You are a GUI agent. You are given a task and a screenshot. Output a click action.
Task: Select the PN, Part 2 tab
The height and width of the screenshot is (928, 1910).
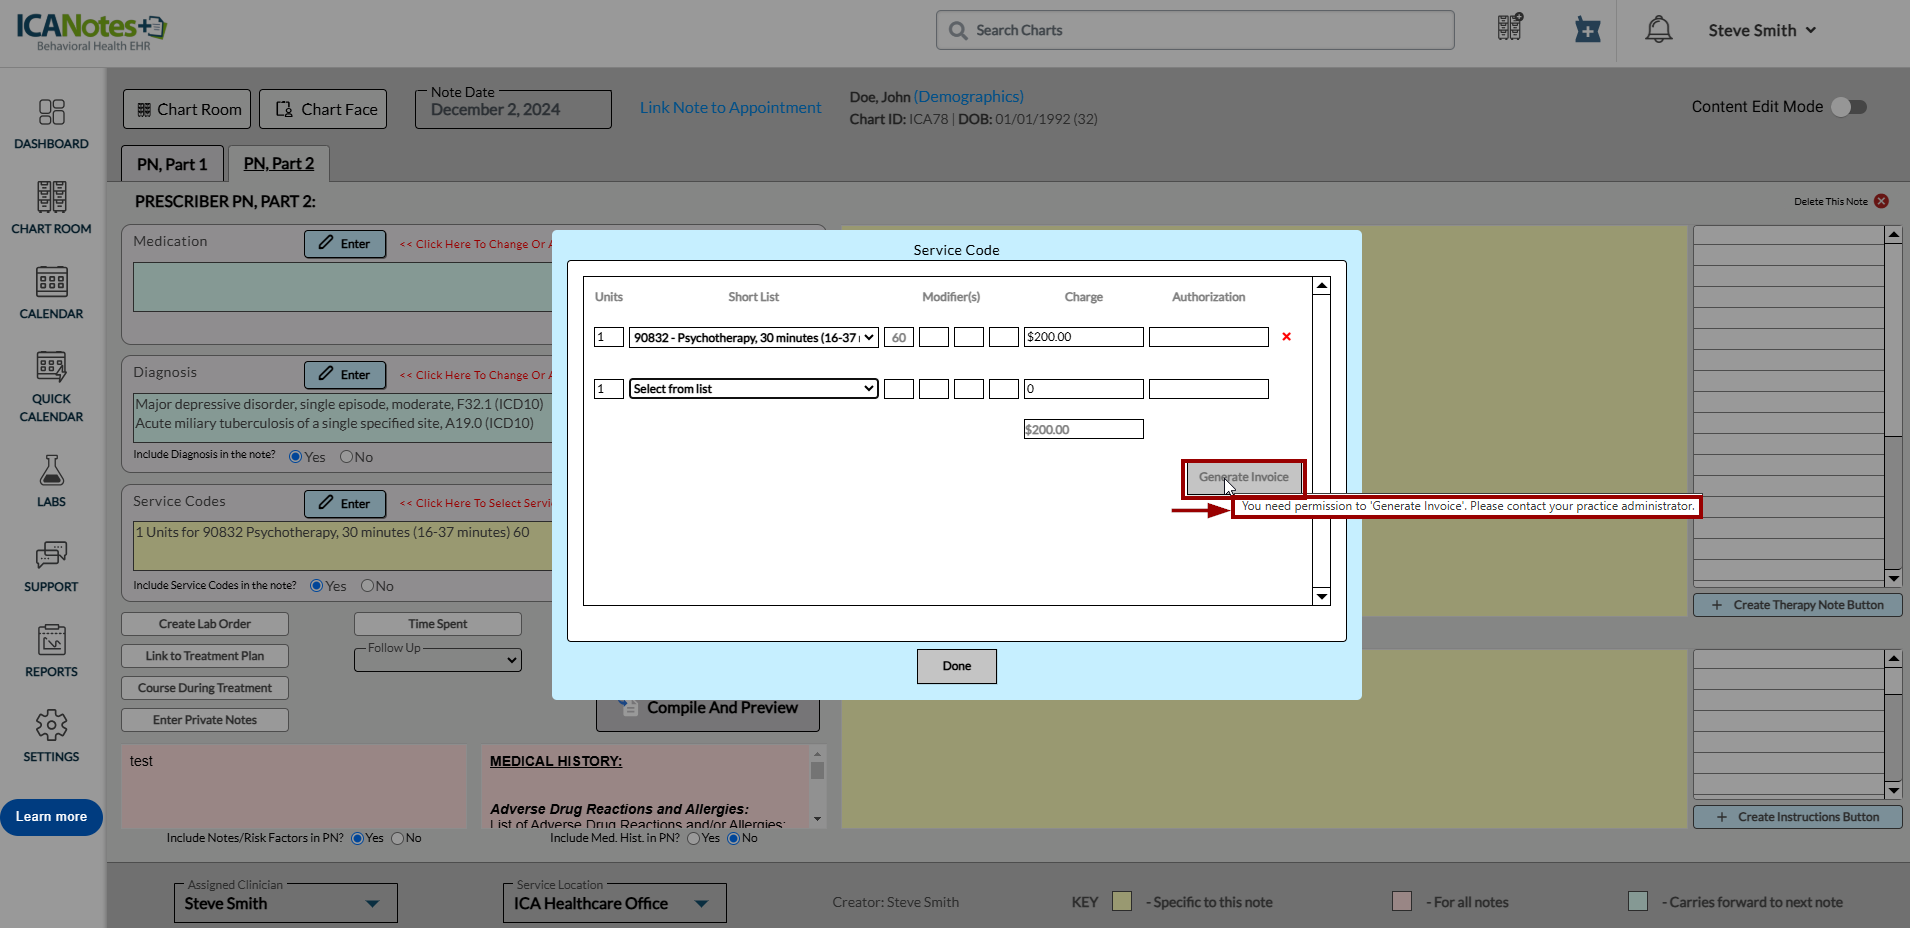point(278,164)
